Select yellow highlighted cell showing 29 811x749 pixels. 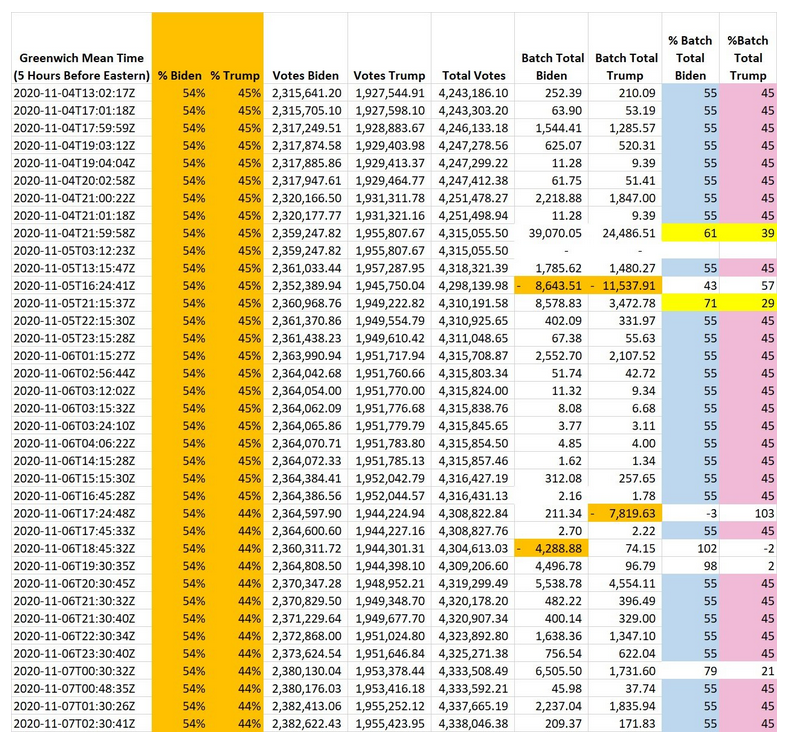pyautogui.click(x=748, y=303)
